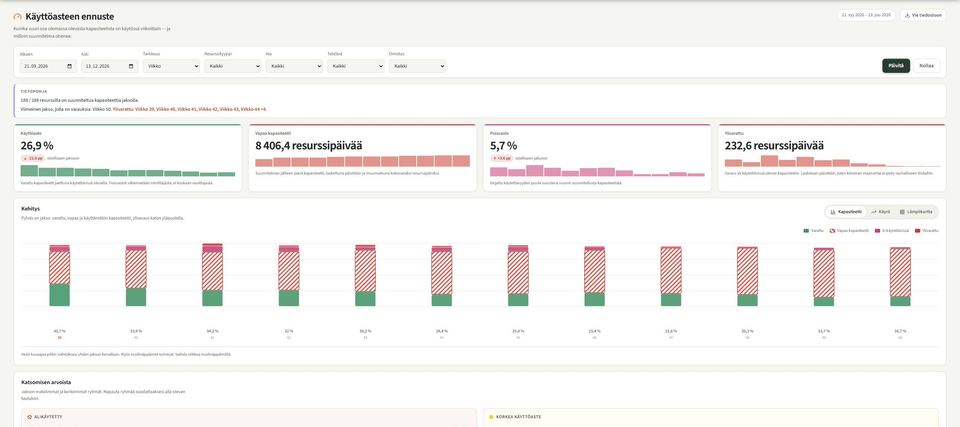960x427 pixels.
Task: Switch to the Lämpökartta chart tab
Action: pos(916,212)
